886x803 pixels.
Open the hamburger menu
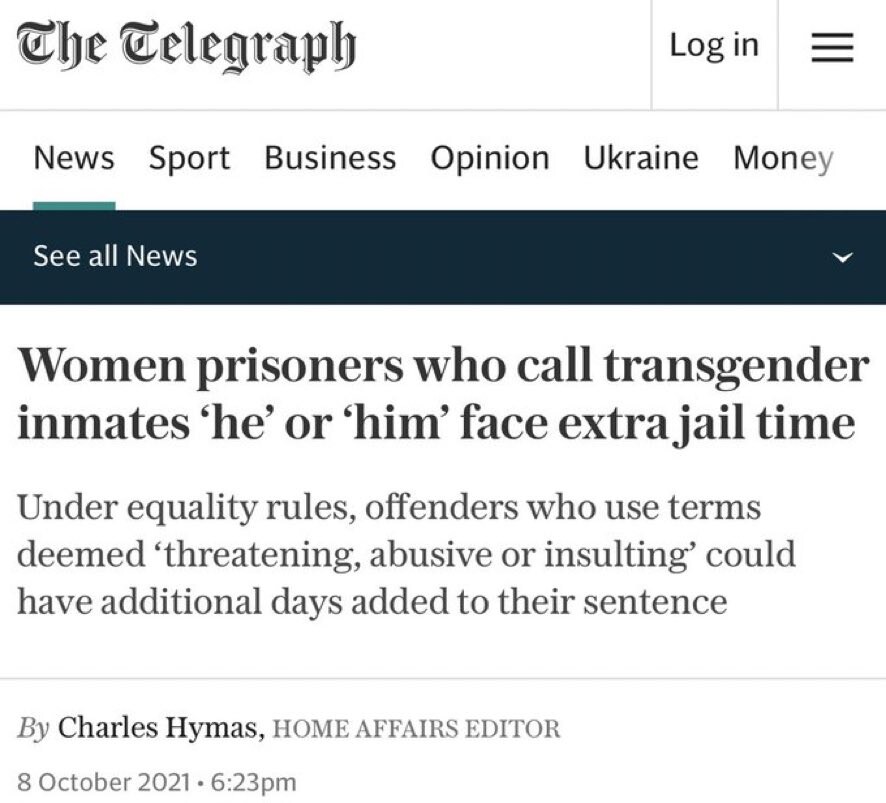pyautogui.click(x=831, y=48)
